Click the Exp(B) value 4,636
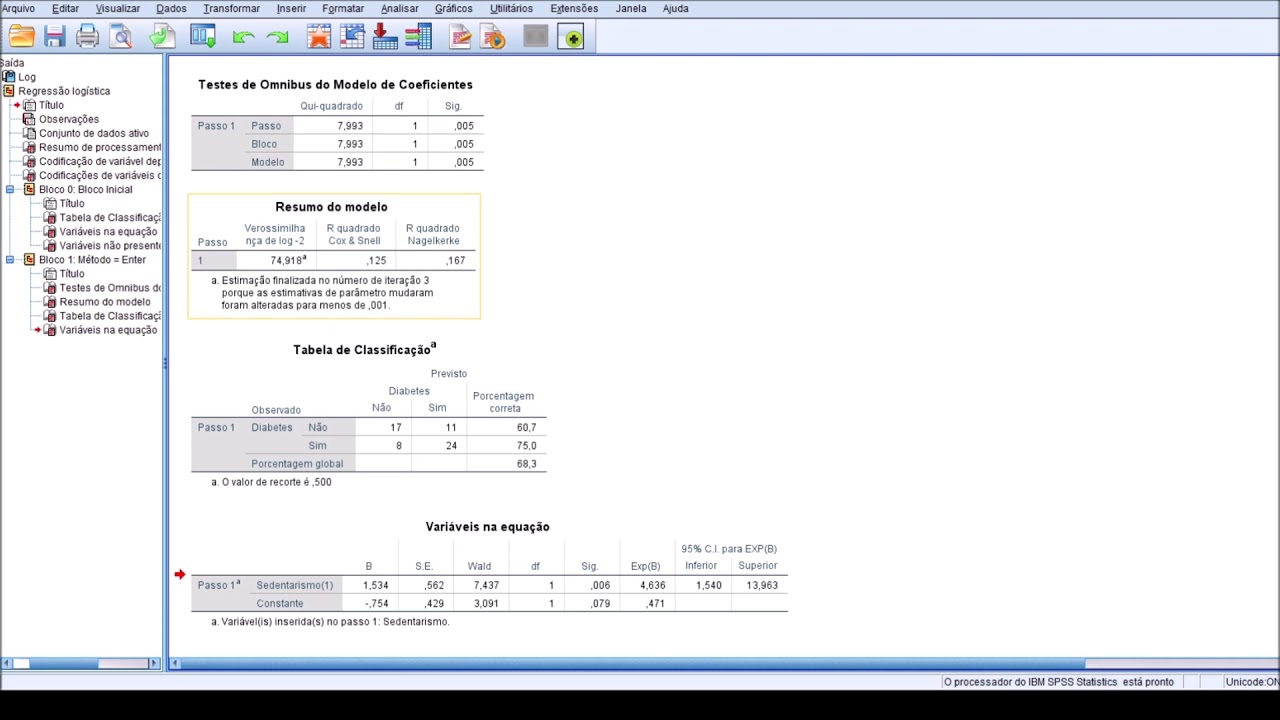 [x=652, y=585]
